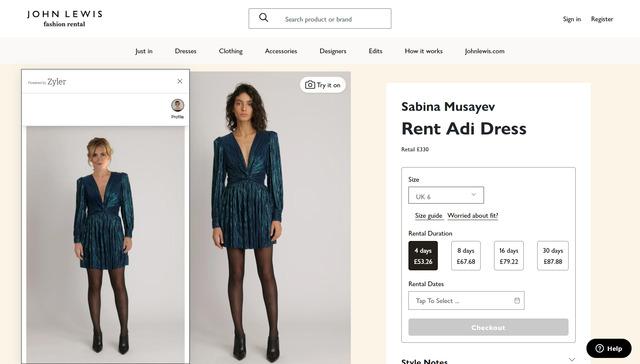
Task: Select the 4 days rental duration
Action: click(x=423, y=255)
